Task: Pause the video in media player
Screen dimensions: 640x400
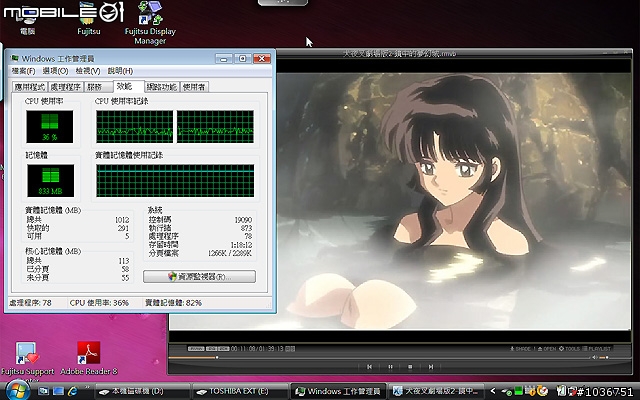Action: (390, 367)
